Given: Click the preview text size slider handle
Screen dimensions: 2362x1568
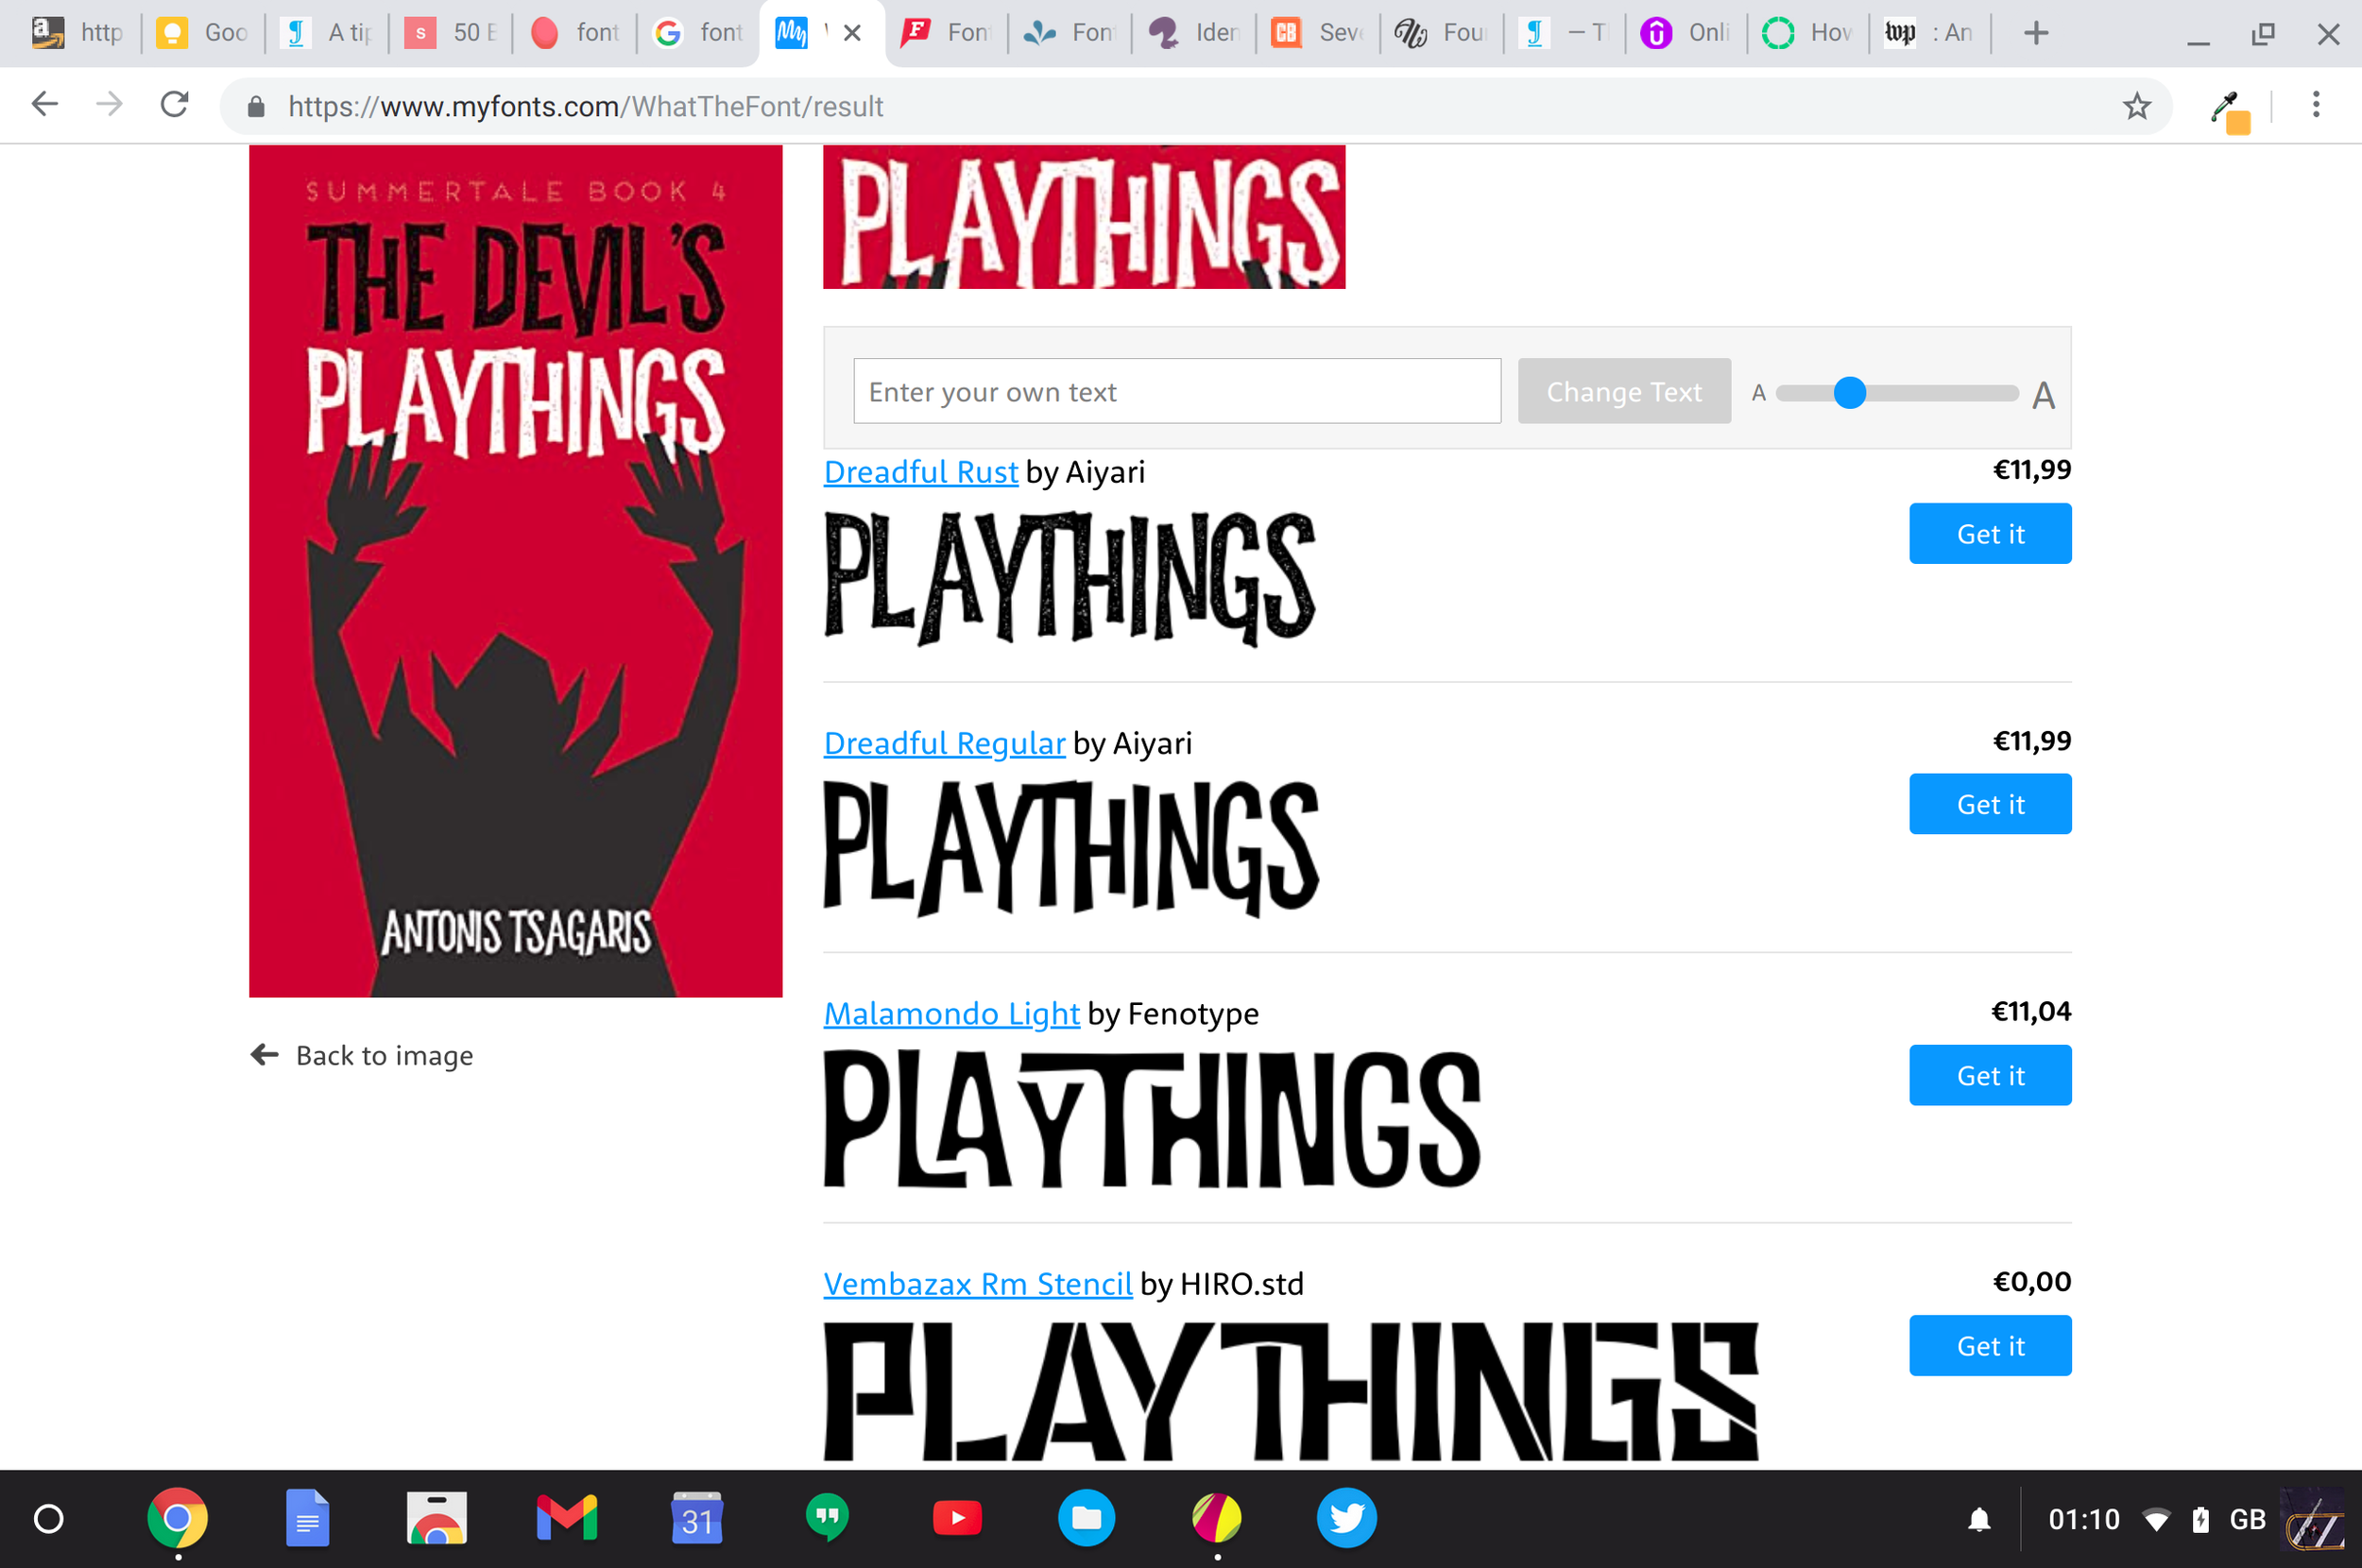Looking at the screenshot, I should click(1850, 393).
